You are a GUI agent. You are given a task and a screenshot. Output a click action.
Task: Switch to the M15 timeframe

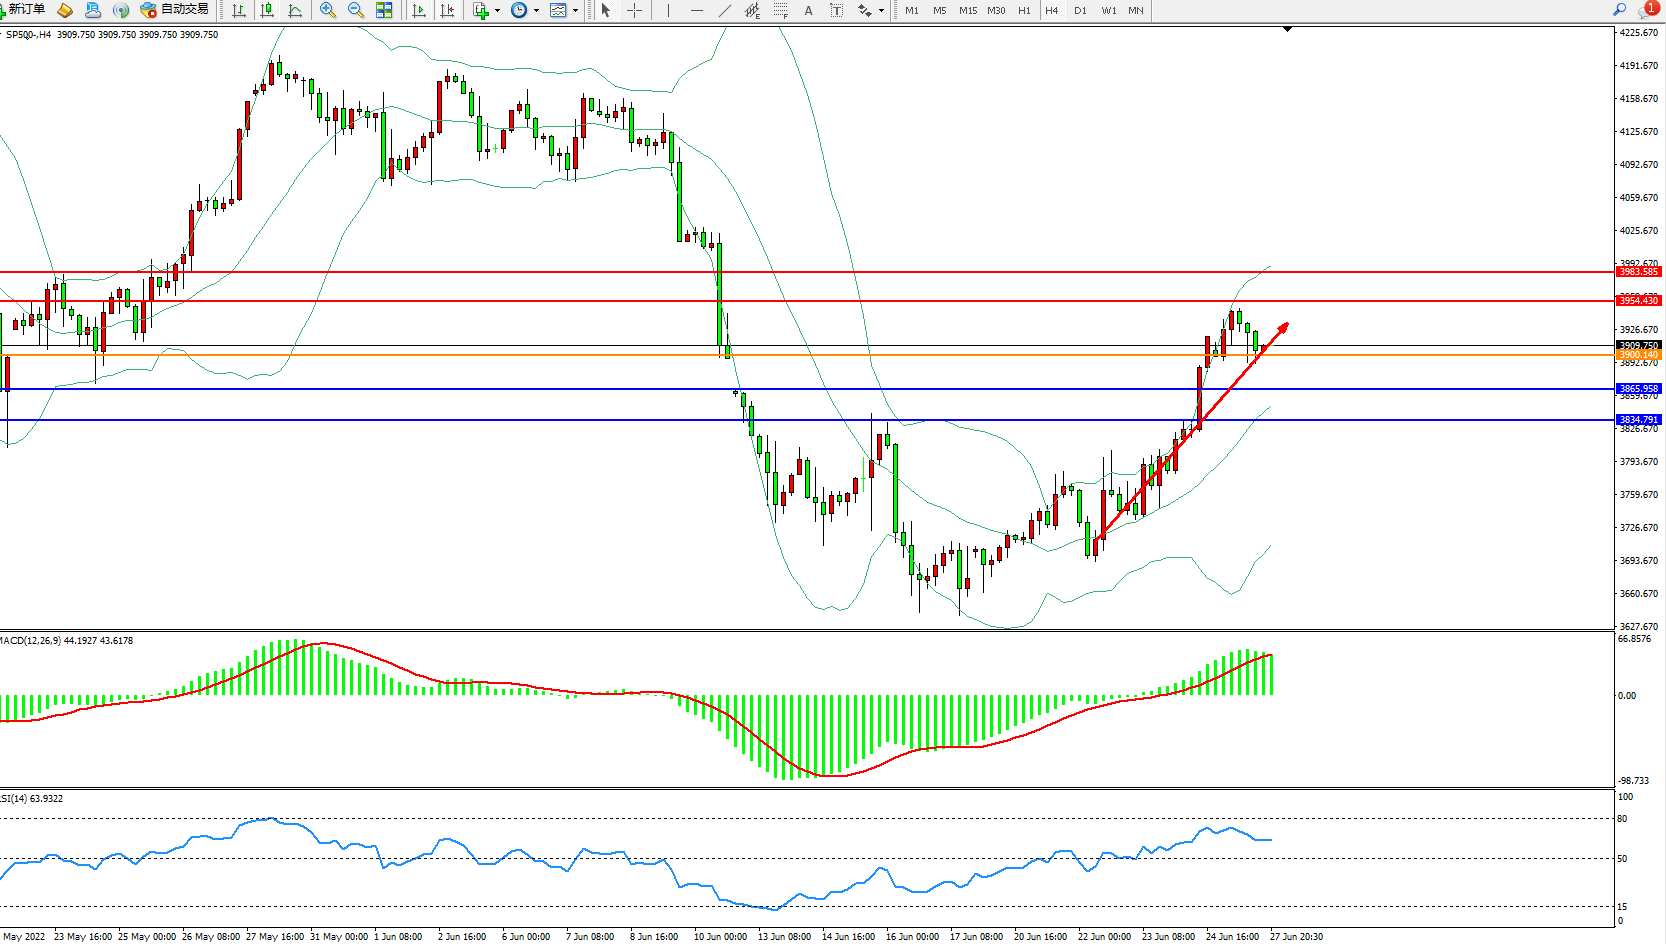(967, 11)
